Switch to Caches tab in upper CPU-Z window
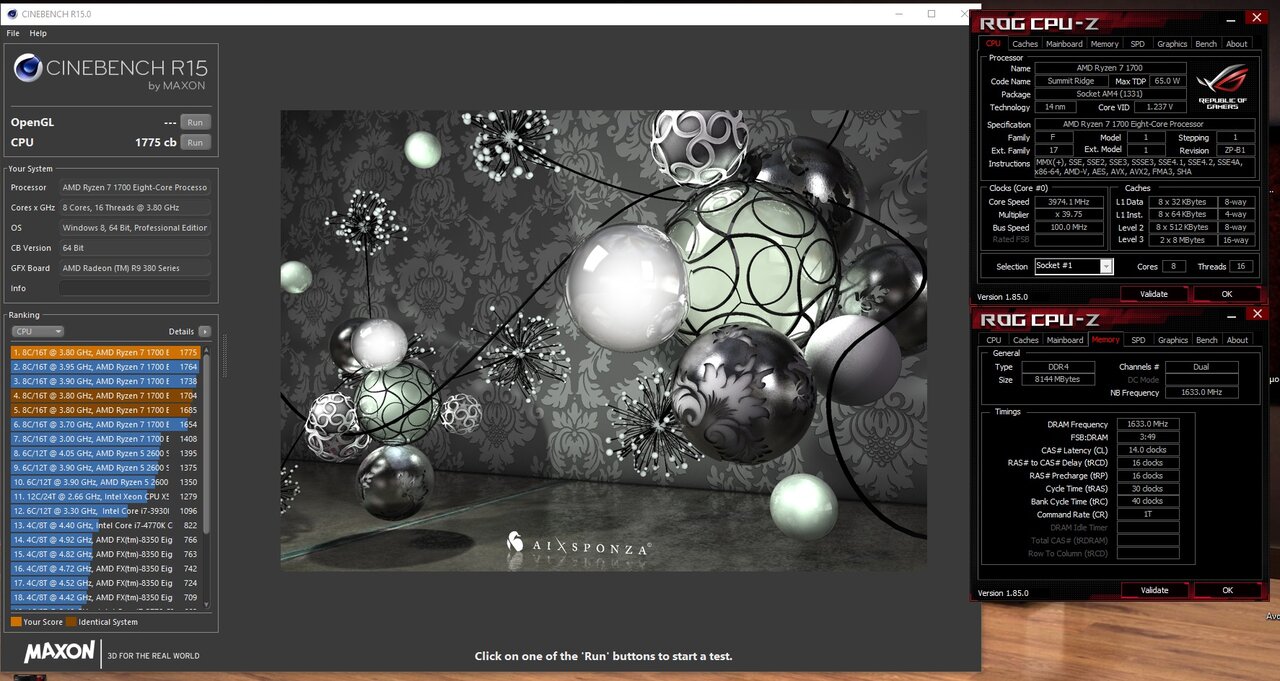This screenshot has height=681, width=1280. [x=1025, y=44]
